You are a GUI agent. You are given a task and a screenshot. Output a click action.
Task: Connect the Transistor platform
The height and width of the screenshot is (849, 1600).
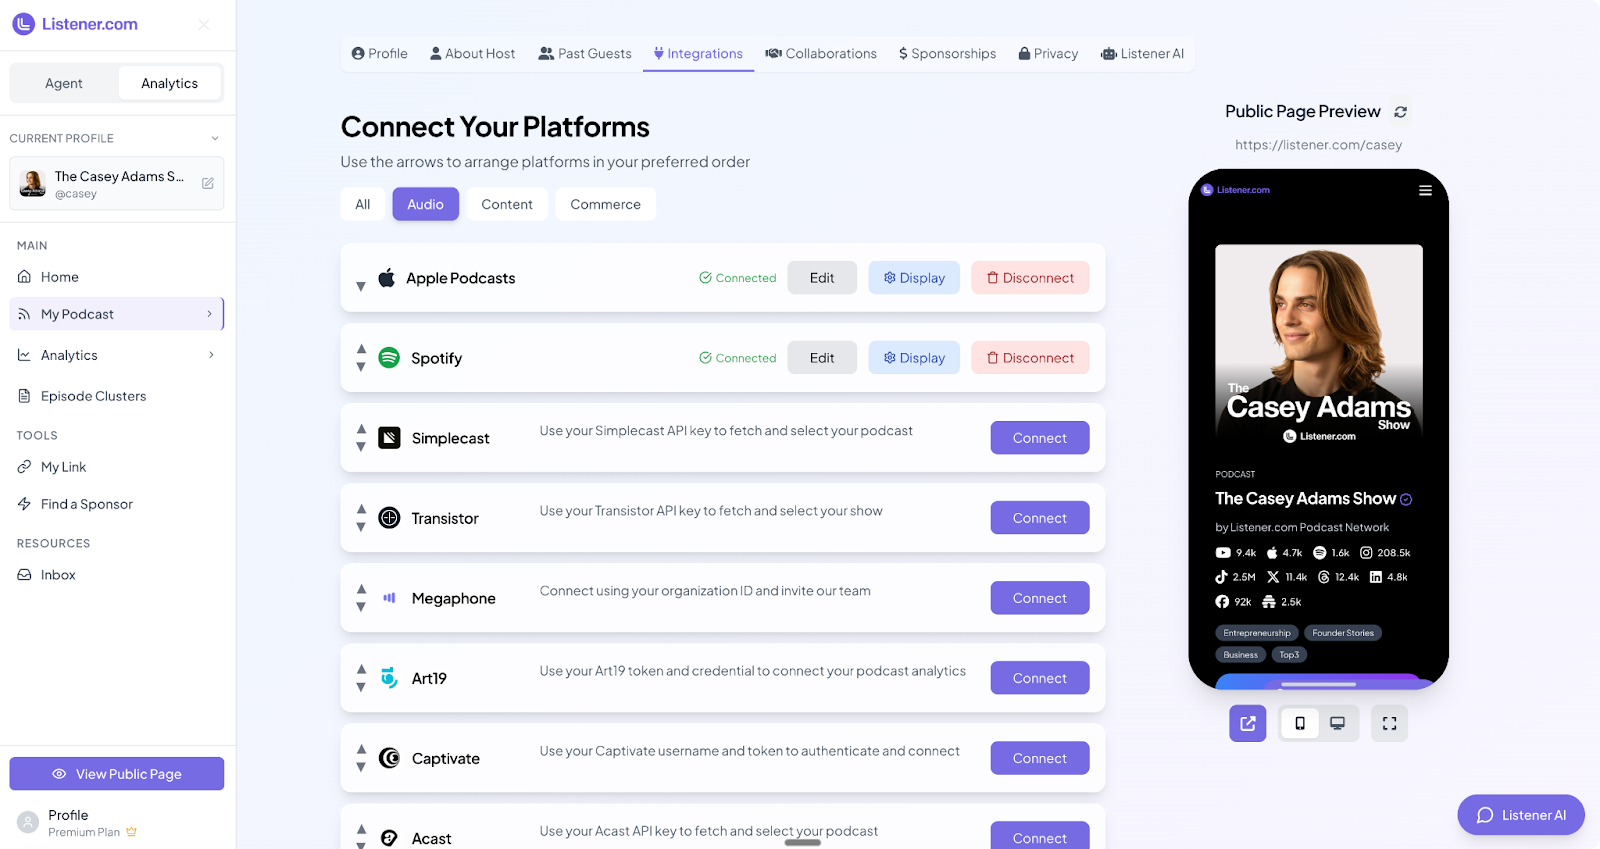click(x=1040, y=518)
